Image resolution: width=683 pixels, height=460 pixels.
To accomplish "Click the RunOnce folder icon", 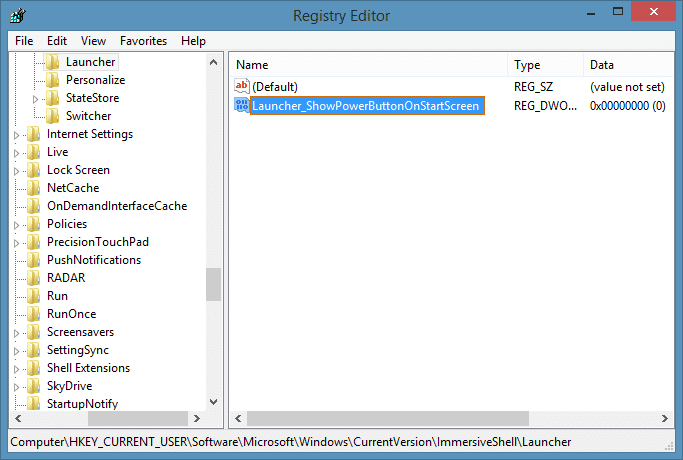I will [x=34, y=314].
